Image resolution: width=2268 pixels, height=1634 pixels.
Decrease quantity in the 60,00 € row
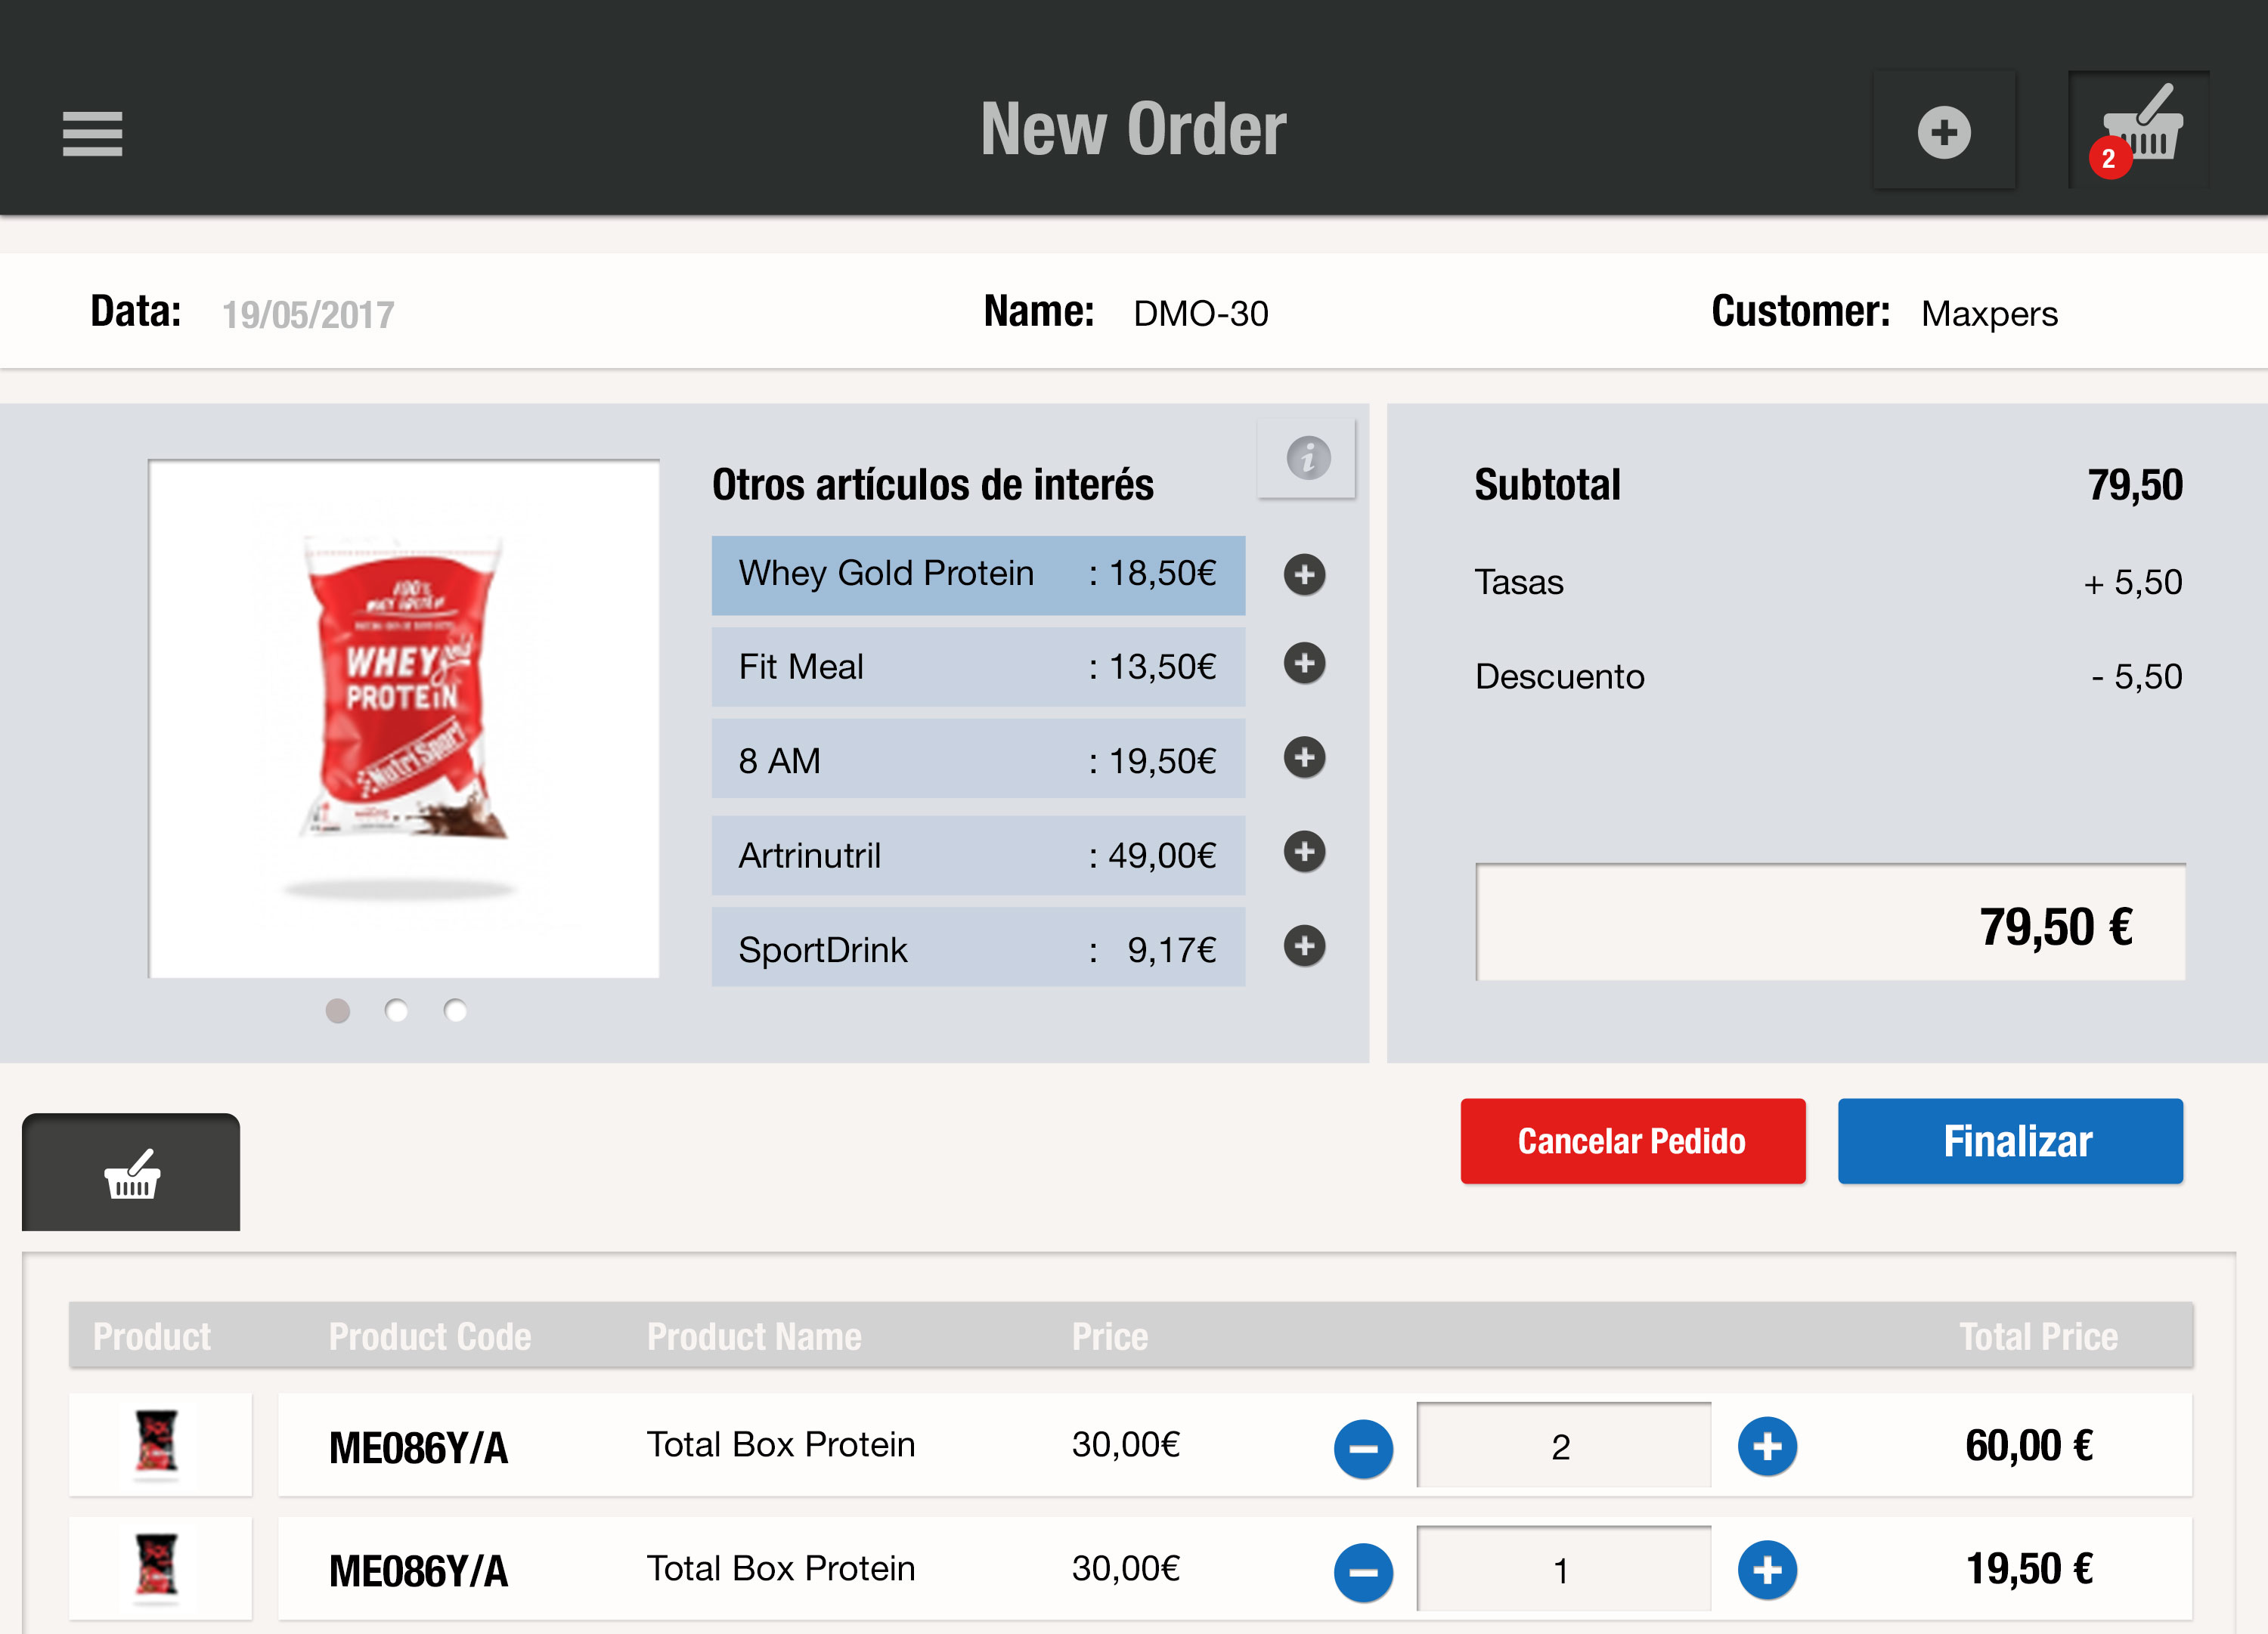1363,1447
